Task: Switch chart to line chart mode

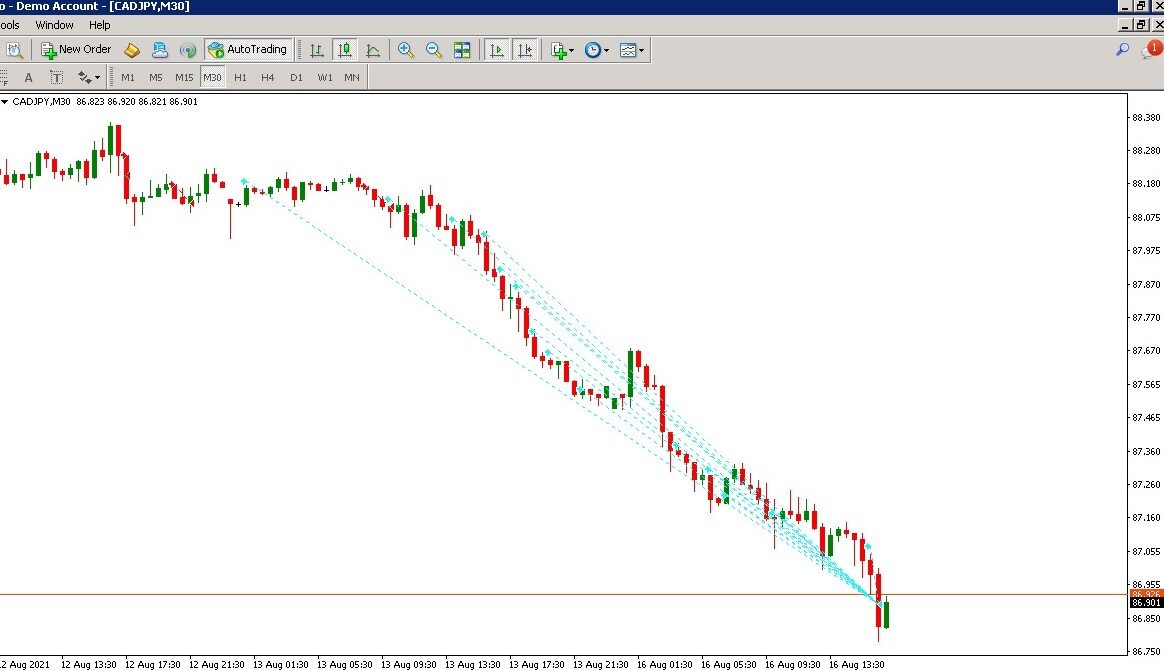Action: pos(373,50)
